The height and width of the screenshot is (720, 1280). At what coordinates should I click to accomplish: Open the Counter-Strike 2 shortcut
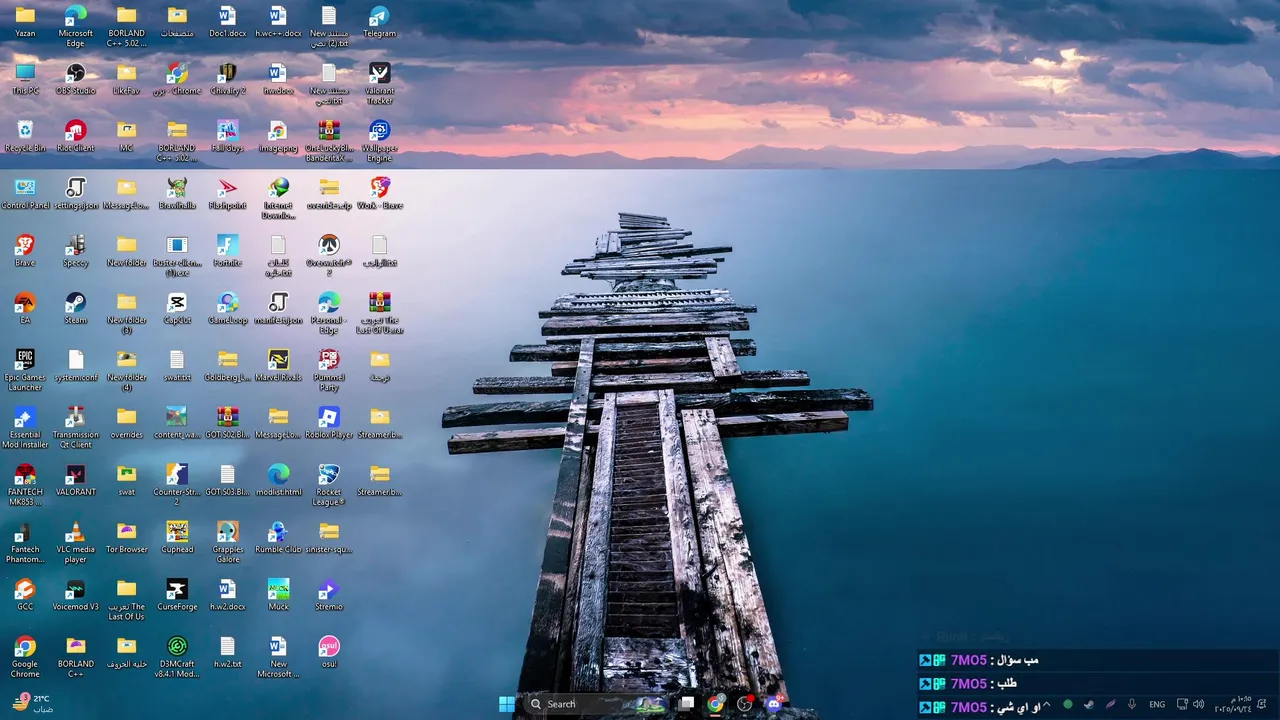click(x=177, y=483)
